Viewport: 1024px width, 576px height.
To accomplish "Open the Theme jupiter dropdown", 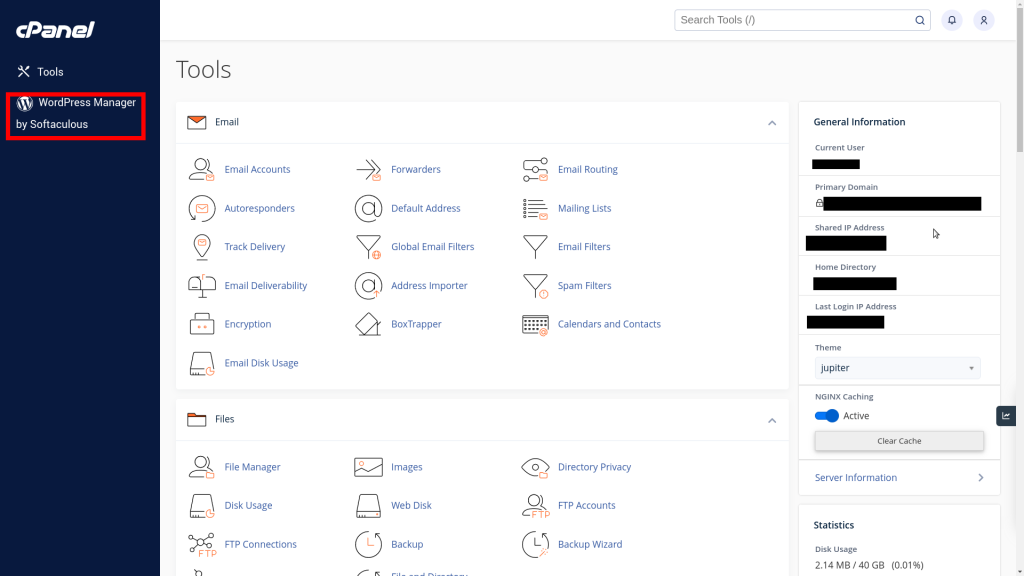I will coord(897,368).
